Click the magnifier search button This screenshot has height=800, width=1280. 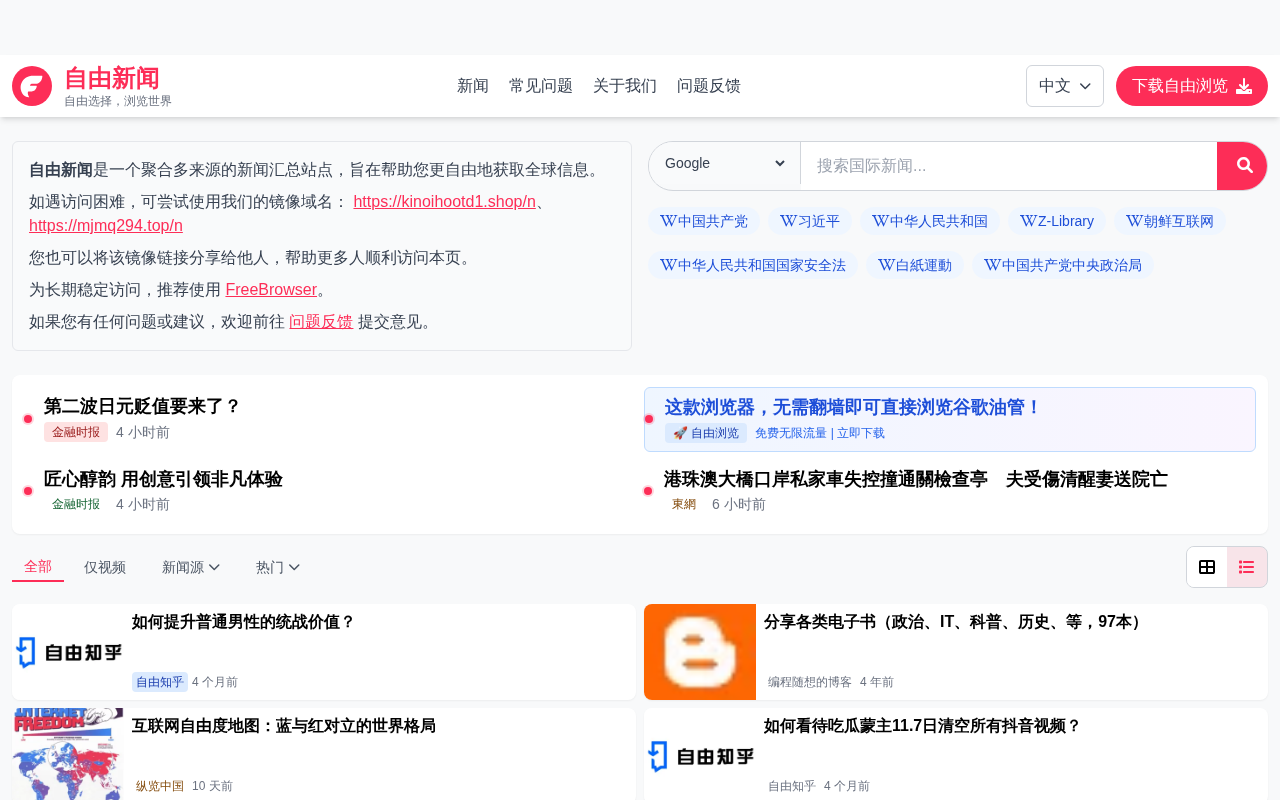(x=1242, y=166)
